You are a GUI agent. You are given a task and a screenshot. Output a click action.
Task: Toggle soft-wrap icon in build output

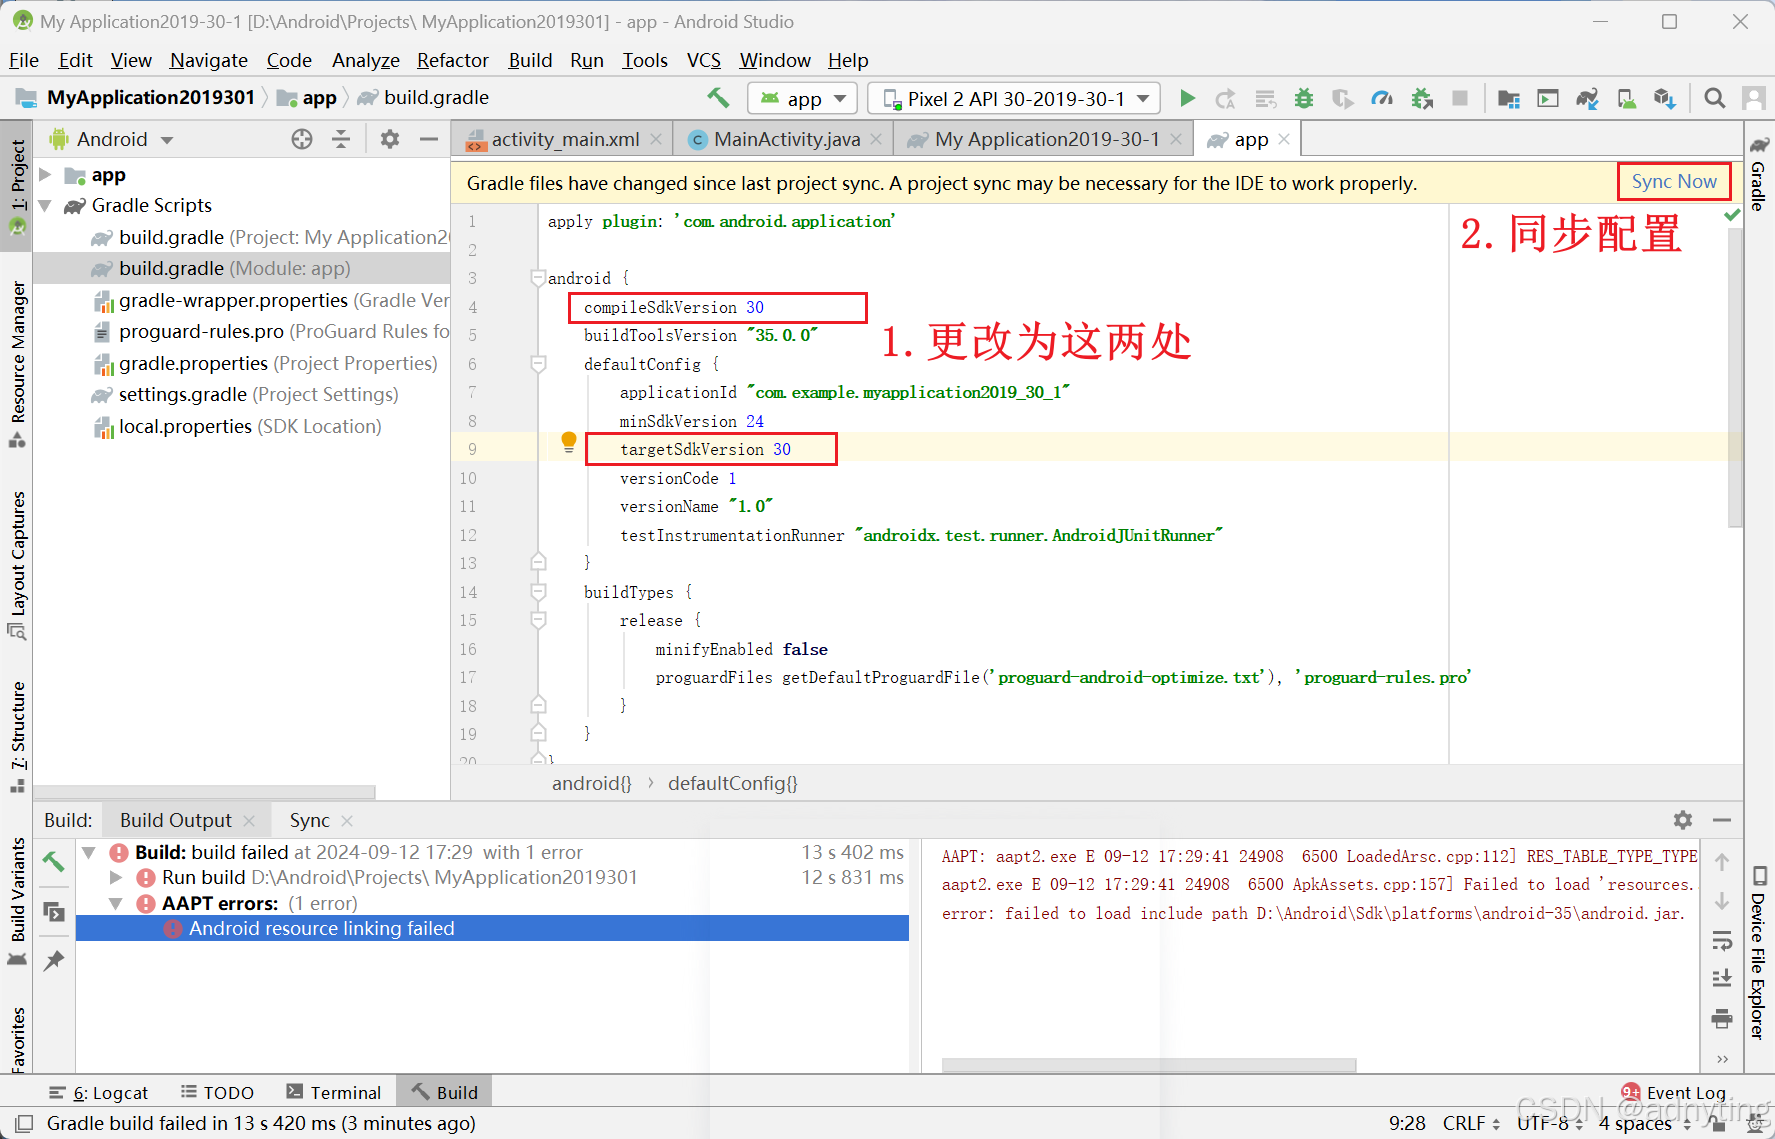point(1722,941)
